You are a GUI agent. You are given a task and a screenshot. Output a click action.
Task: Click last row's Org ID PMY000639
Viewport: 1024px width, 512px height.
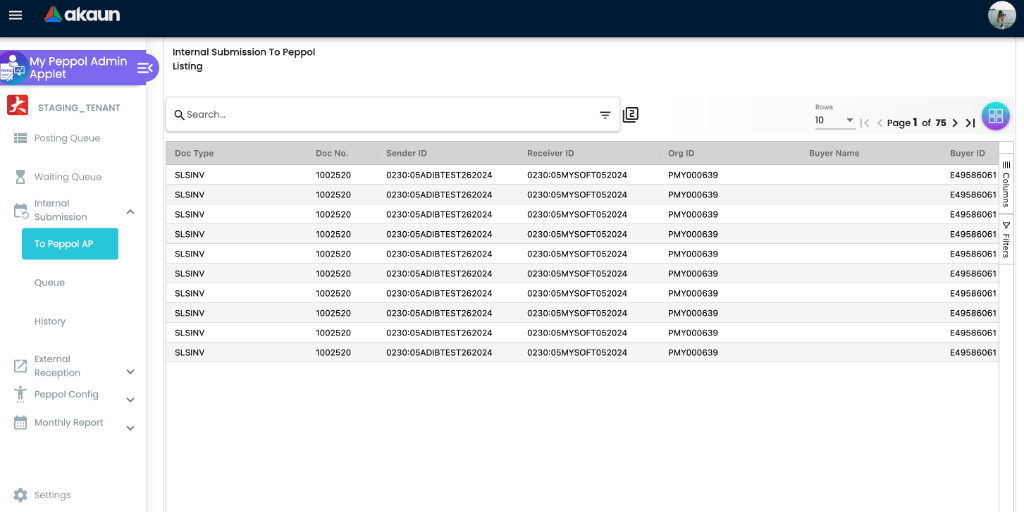pyautogui.click(x=693, y=353)
